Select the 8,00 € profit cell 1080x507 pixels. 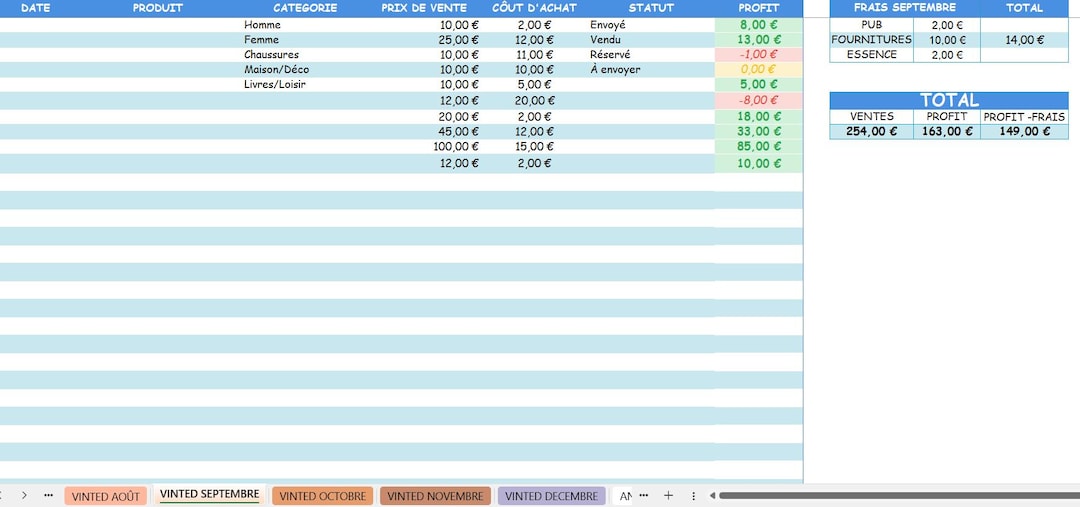pyautogui.click(x=758, y=25)
